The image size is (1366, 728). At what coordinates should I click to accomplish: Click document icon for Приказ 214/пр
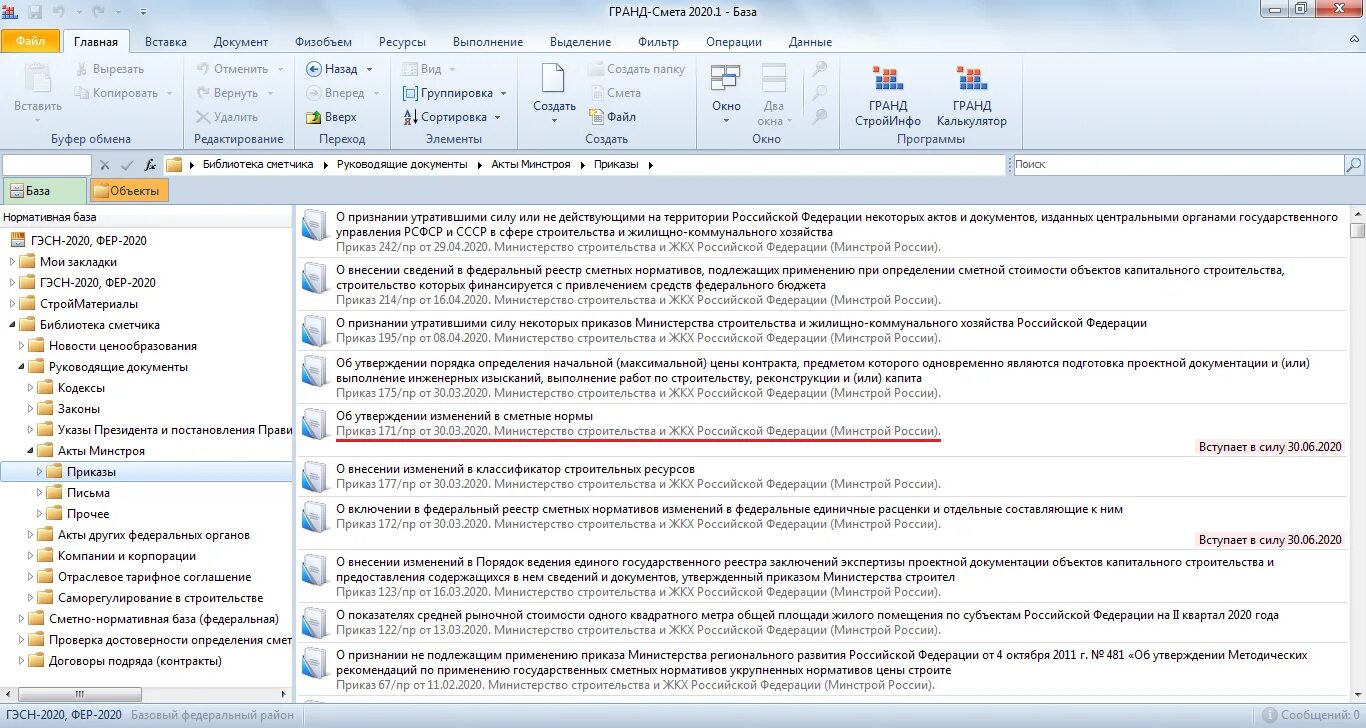(315, 277)
